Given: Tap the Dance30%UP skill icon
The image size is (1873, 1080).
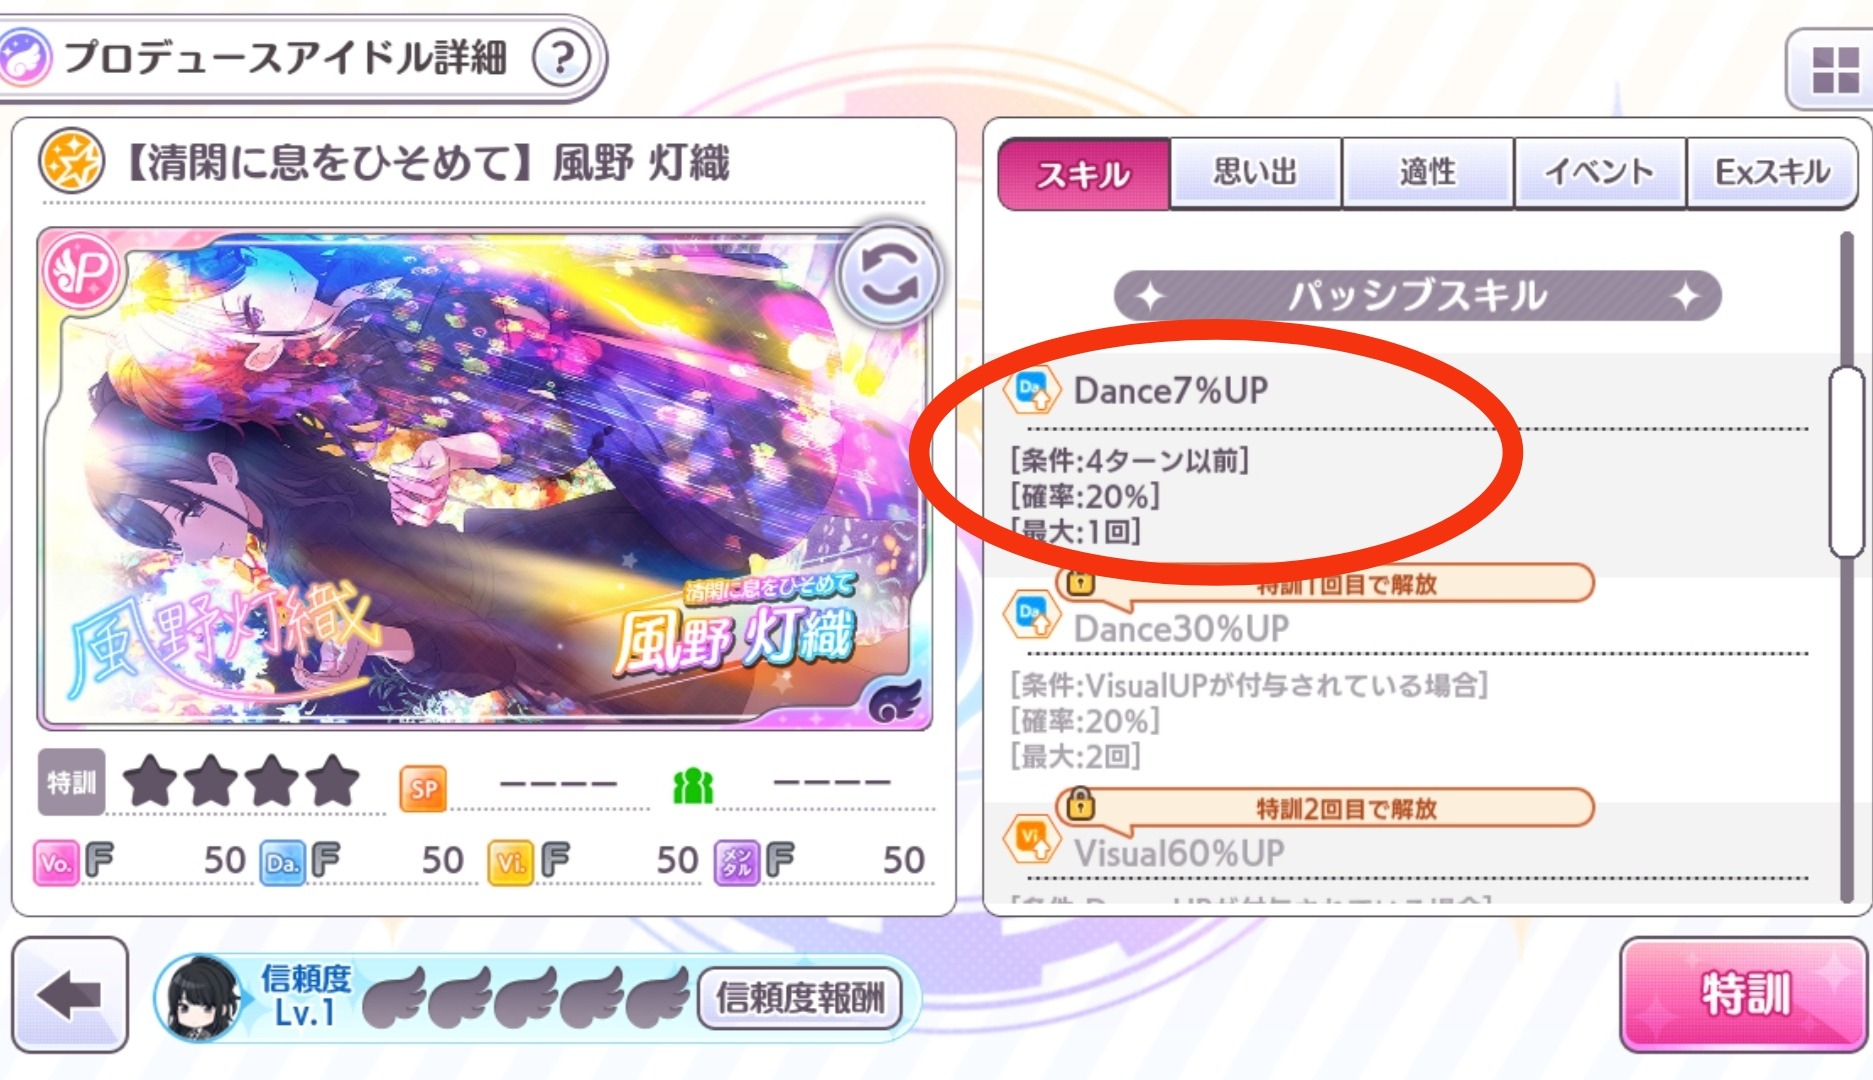Looking at the screenshot, I should click(x=1033, y=615).
